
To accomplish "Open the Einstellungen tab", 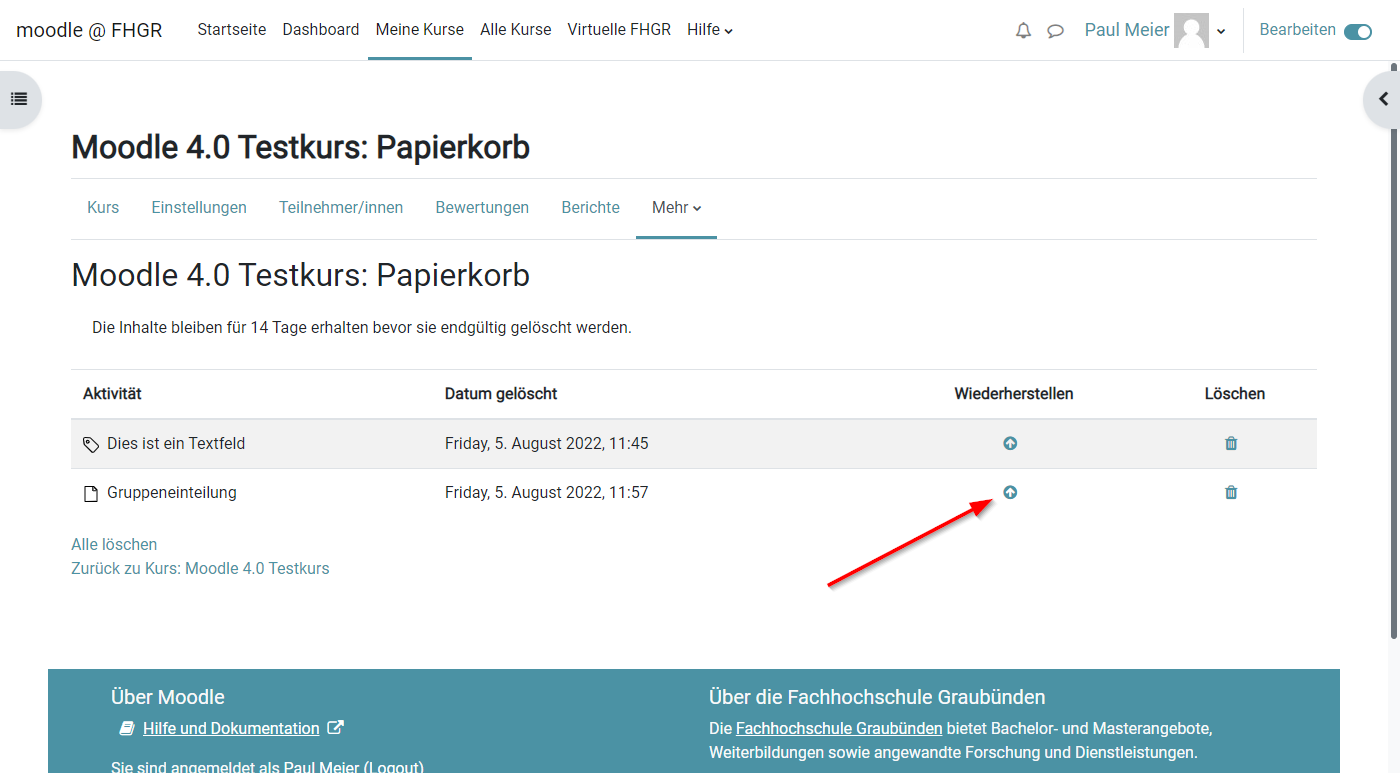I will pos(199,208).
